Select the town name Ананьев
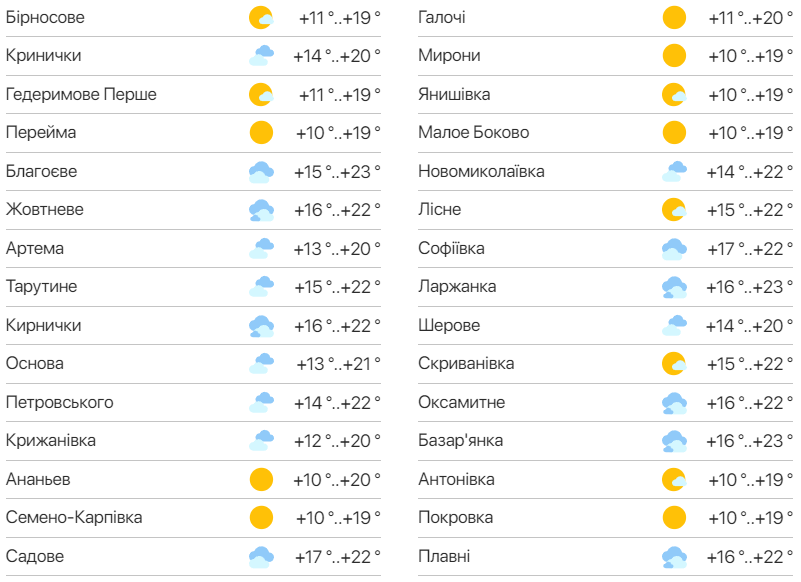Image resolution: width=801 pixels, height=582 pixels. click(x=37, y=480)
